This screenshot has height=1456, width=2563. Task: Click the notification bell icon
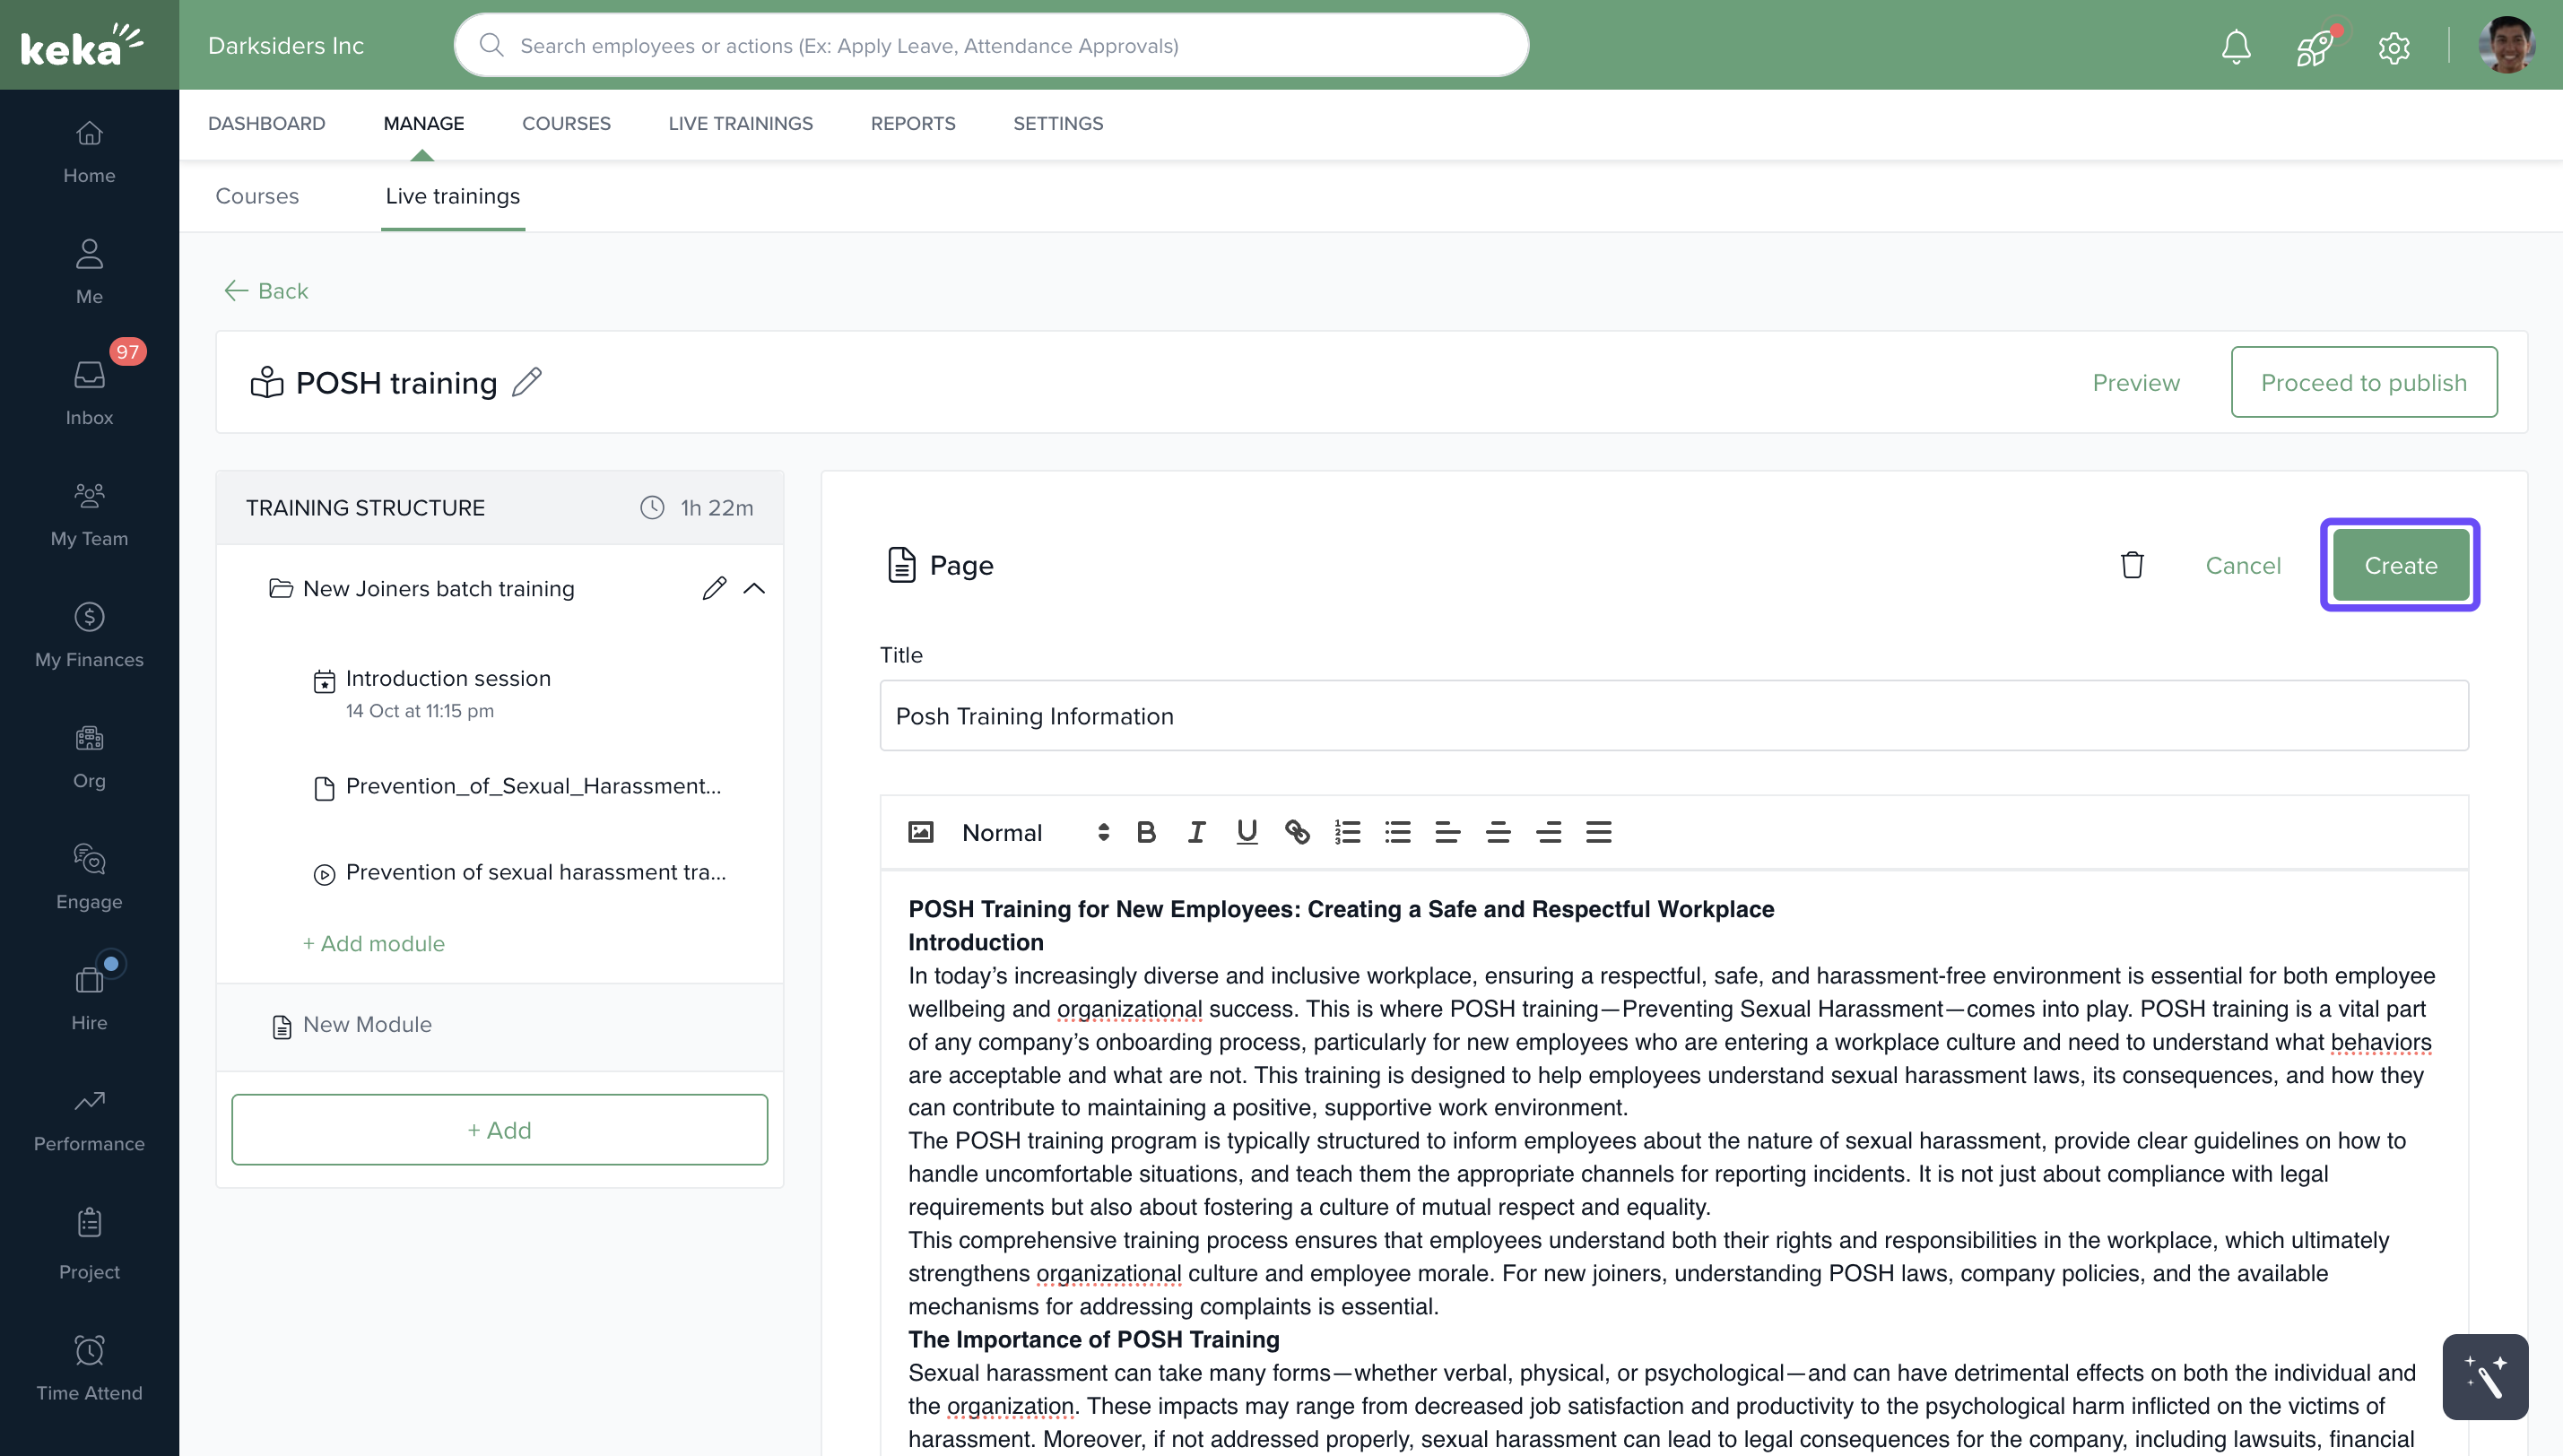click(x=2235, y=46)
